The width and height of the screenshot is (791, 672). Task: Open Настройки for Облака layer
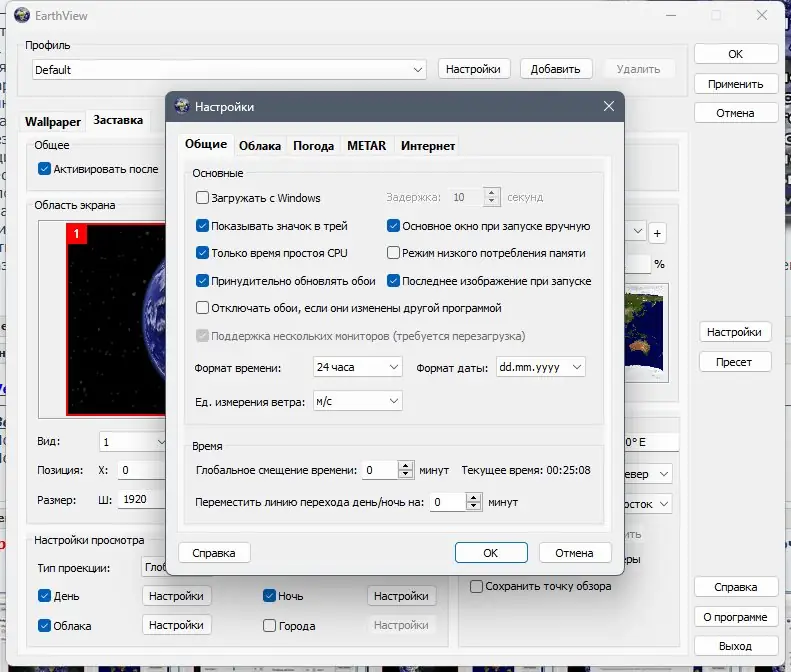(x=177, y=625)
